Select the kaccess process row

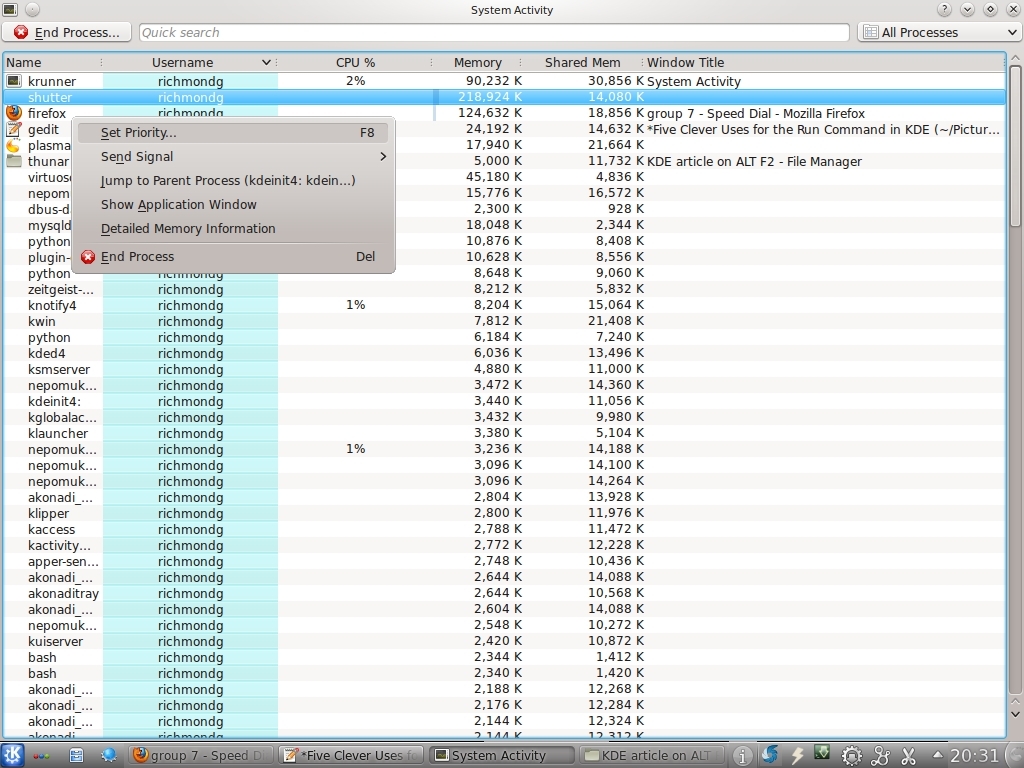pos(504,529)
